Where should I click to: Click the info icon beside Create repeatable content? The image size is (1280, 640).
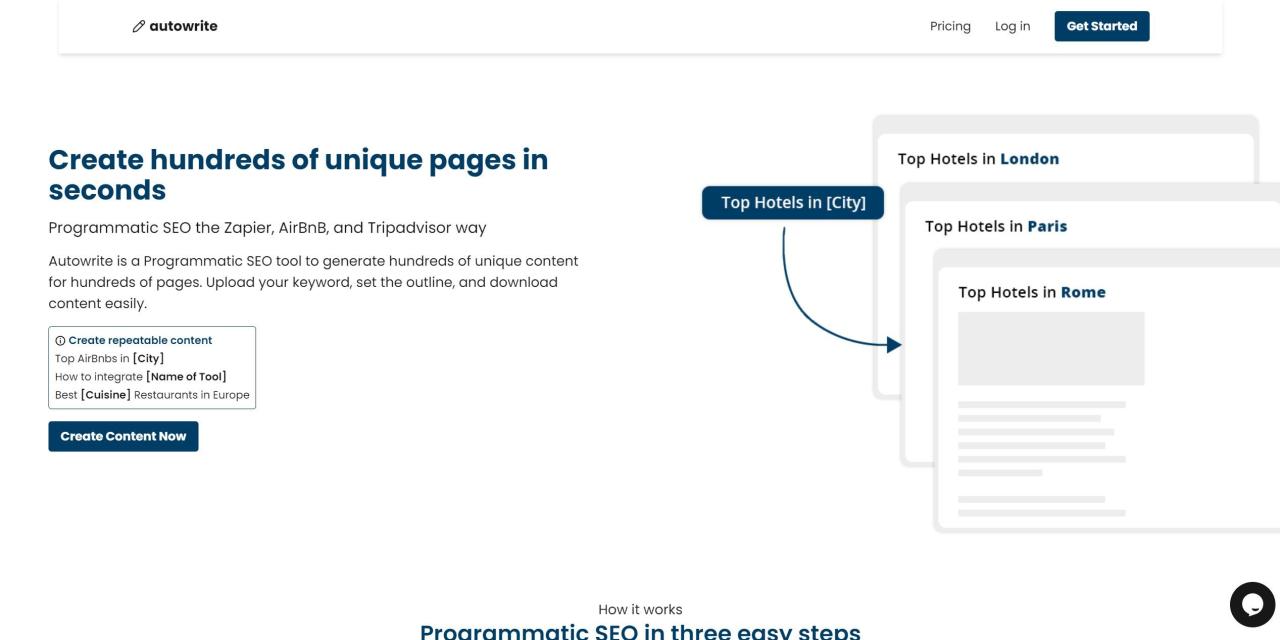[x=60, y=341]
